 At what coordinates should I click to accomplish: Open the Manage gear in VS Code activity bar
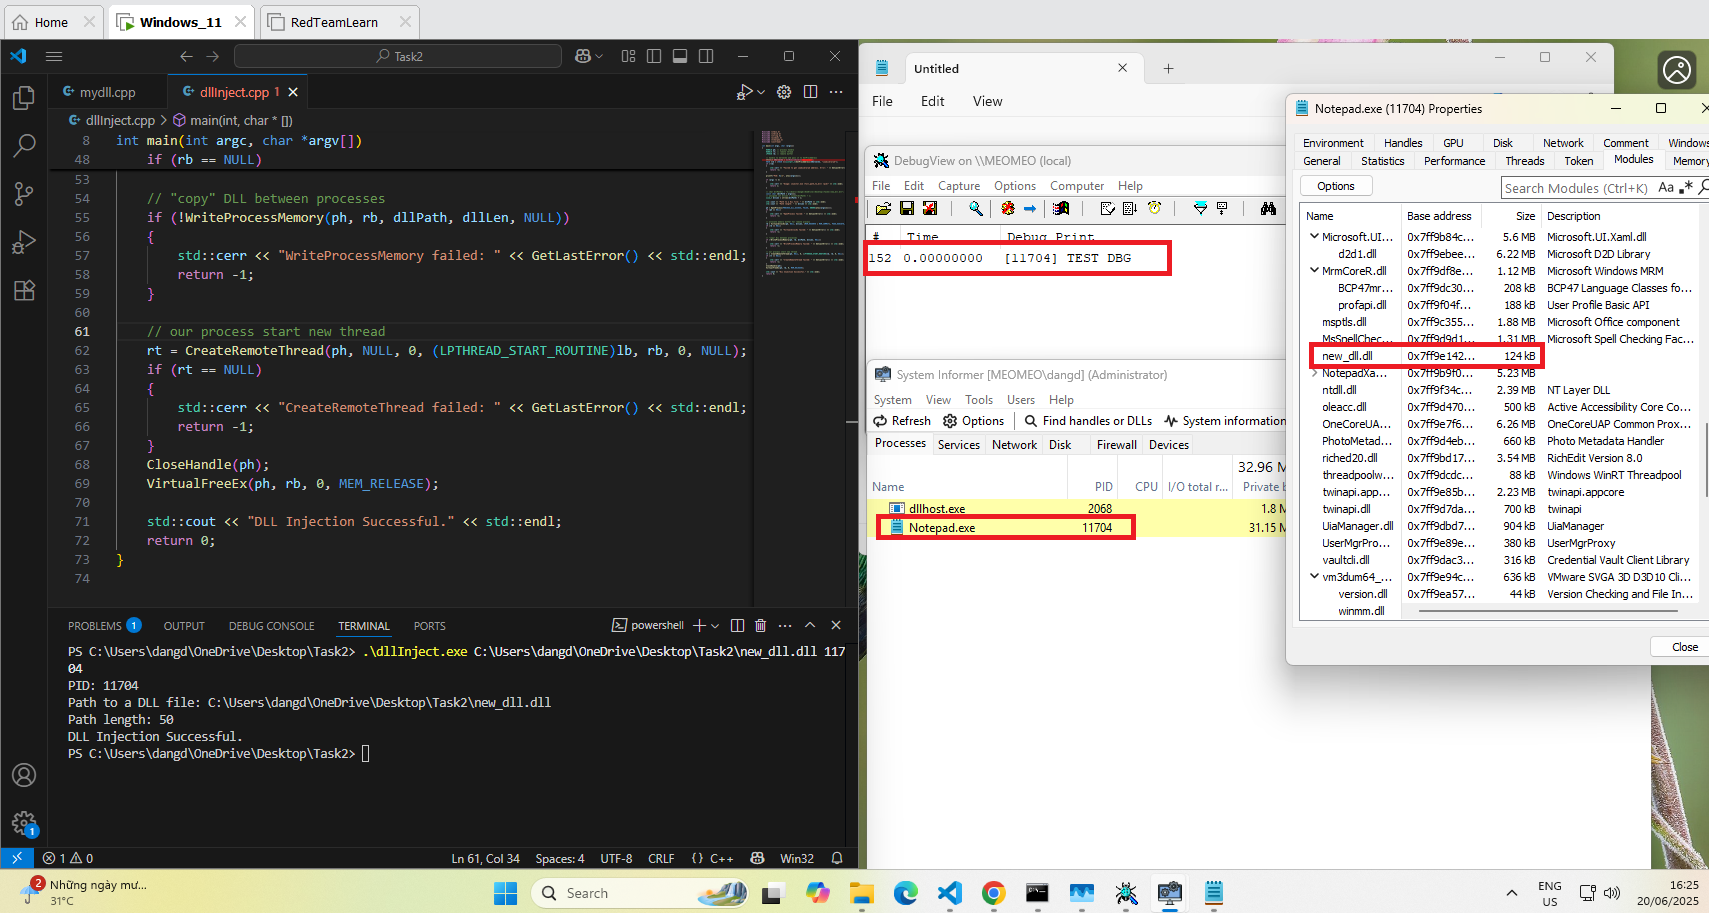click(x=24, y=823)
